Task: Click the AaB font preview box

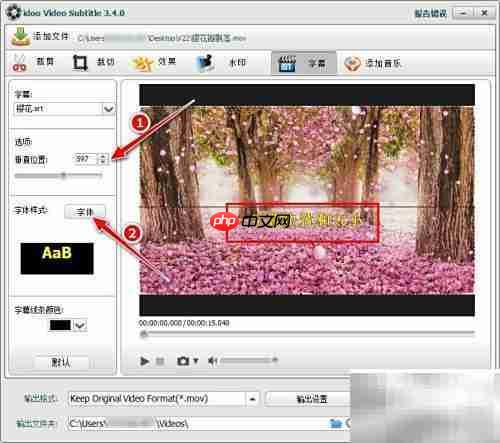Action: (57, 258)
